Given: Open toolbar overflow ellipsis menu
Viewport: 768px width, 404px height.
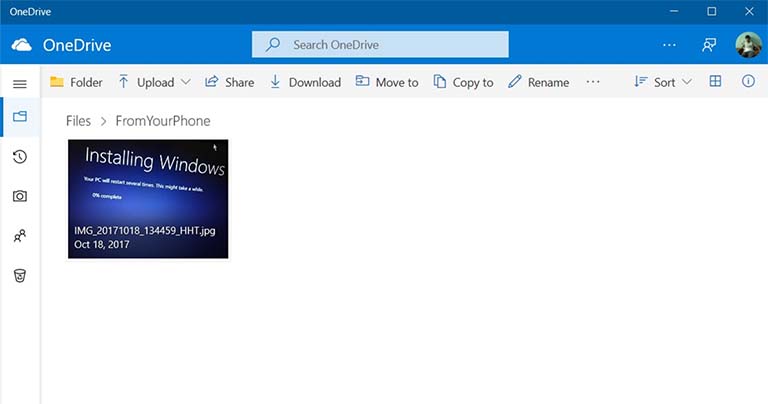Looking at the screenshot, I should pyautogui.click(x=593, y=82).
